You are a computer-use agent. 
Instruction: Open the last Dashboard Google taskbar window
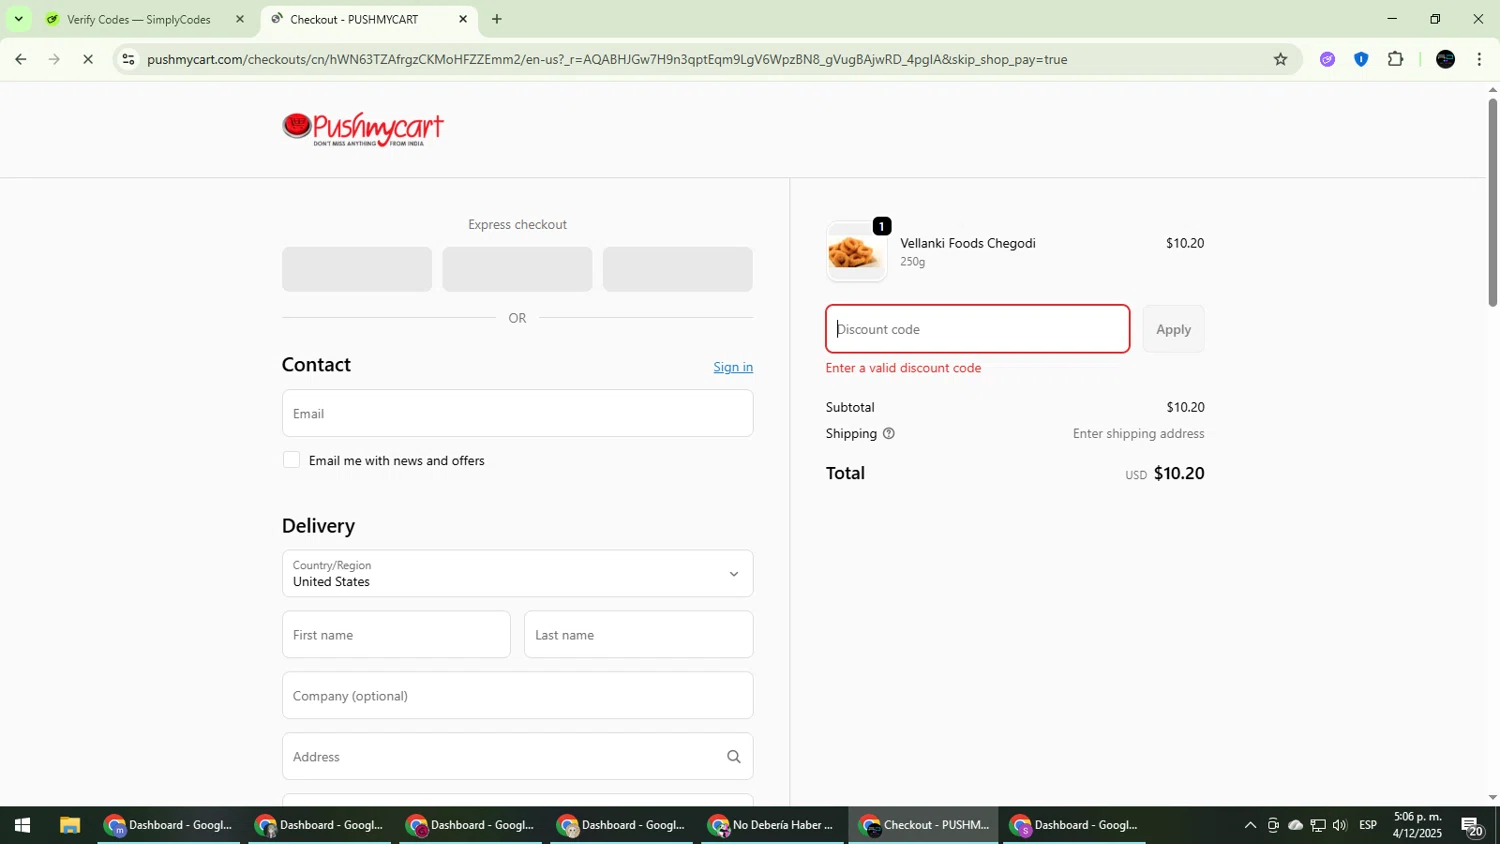[1075, 826]
